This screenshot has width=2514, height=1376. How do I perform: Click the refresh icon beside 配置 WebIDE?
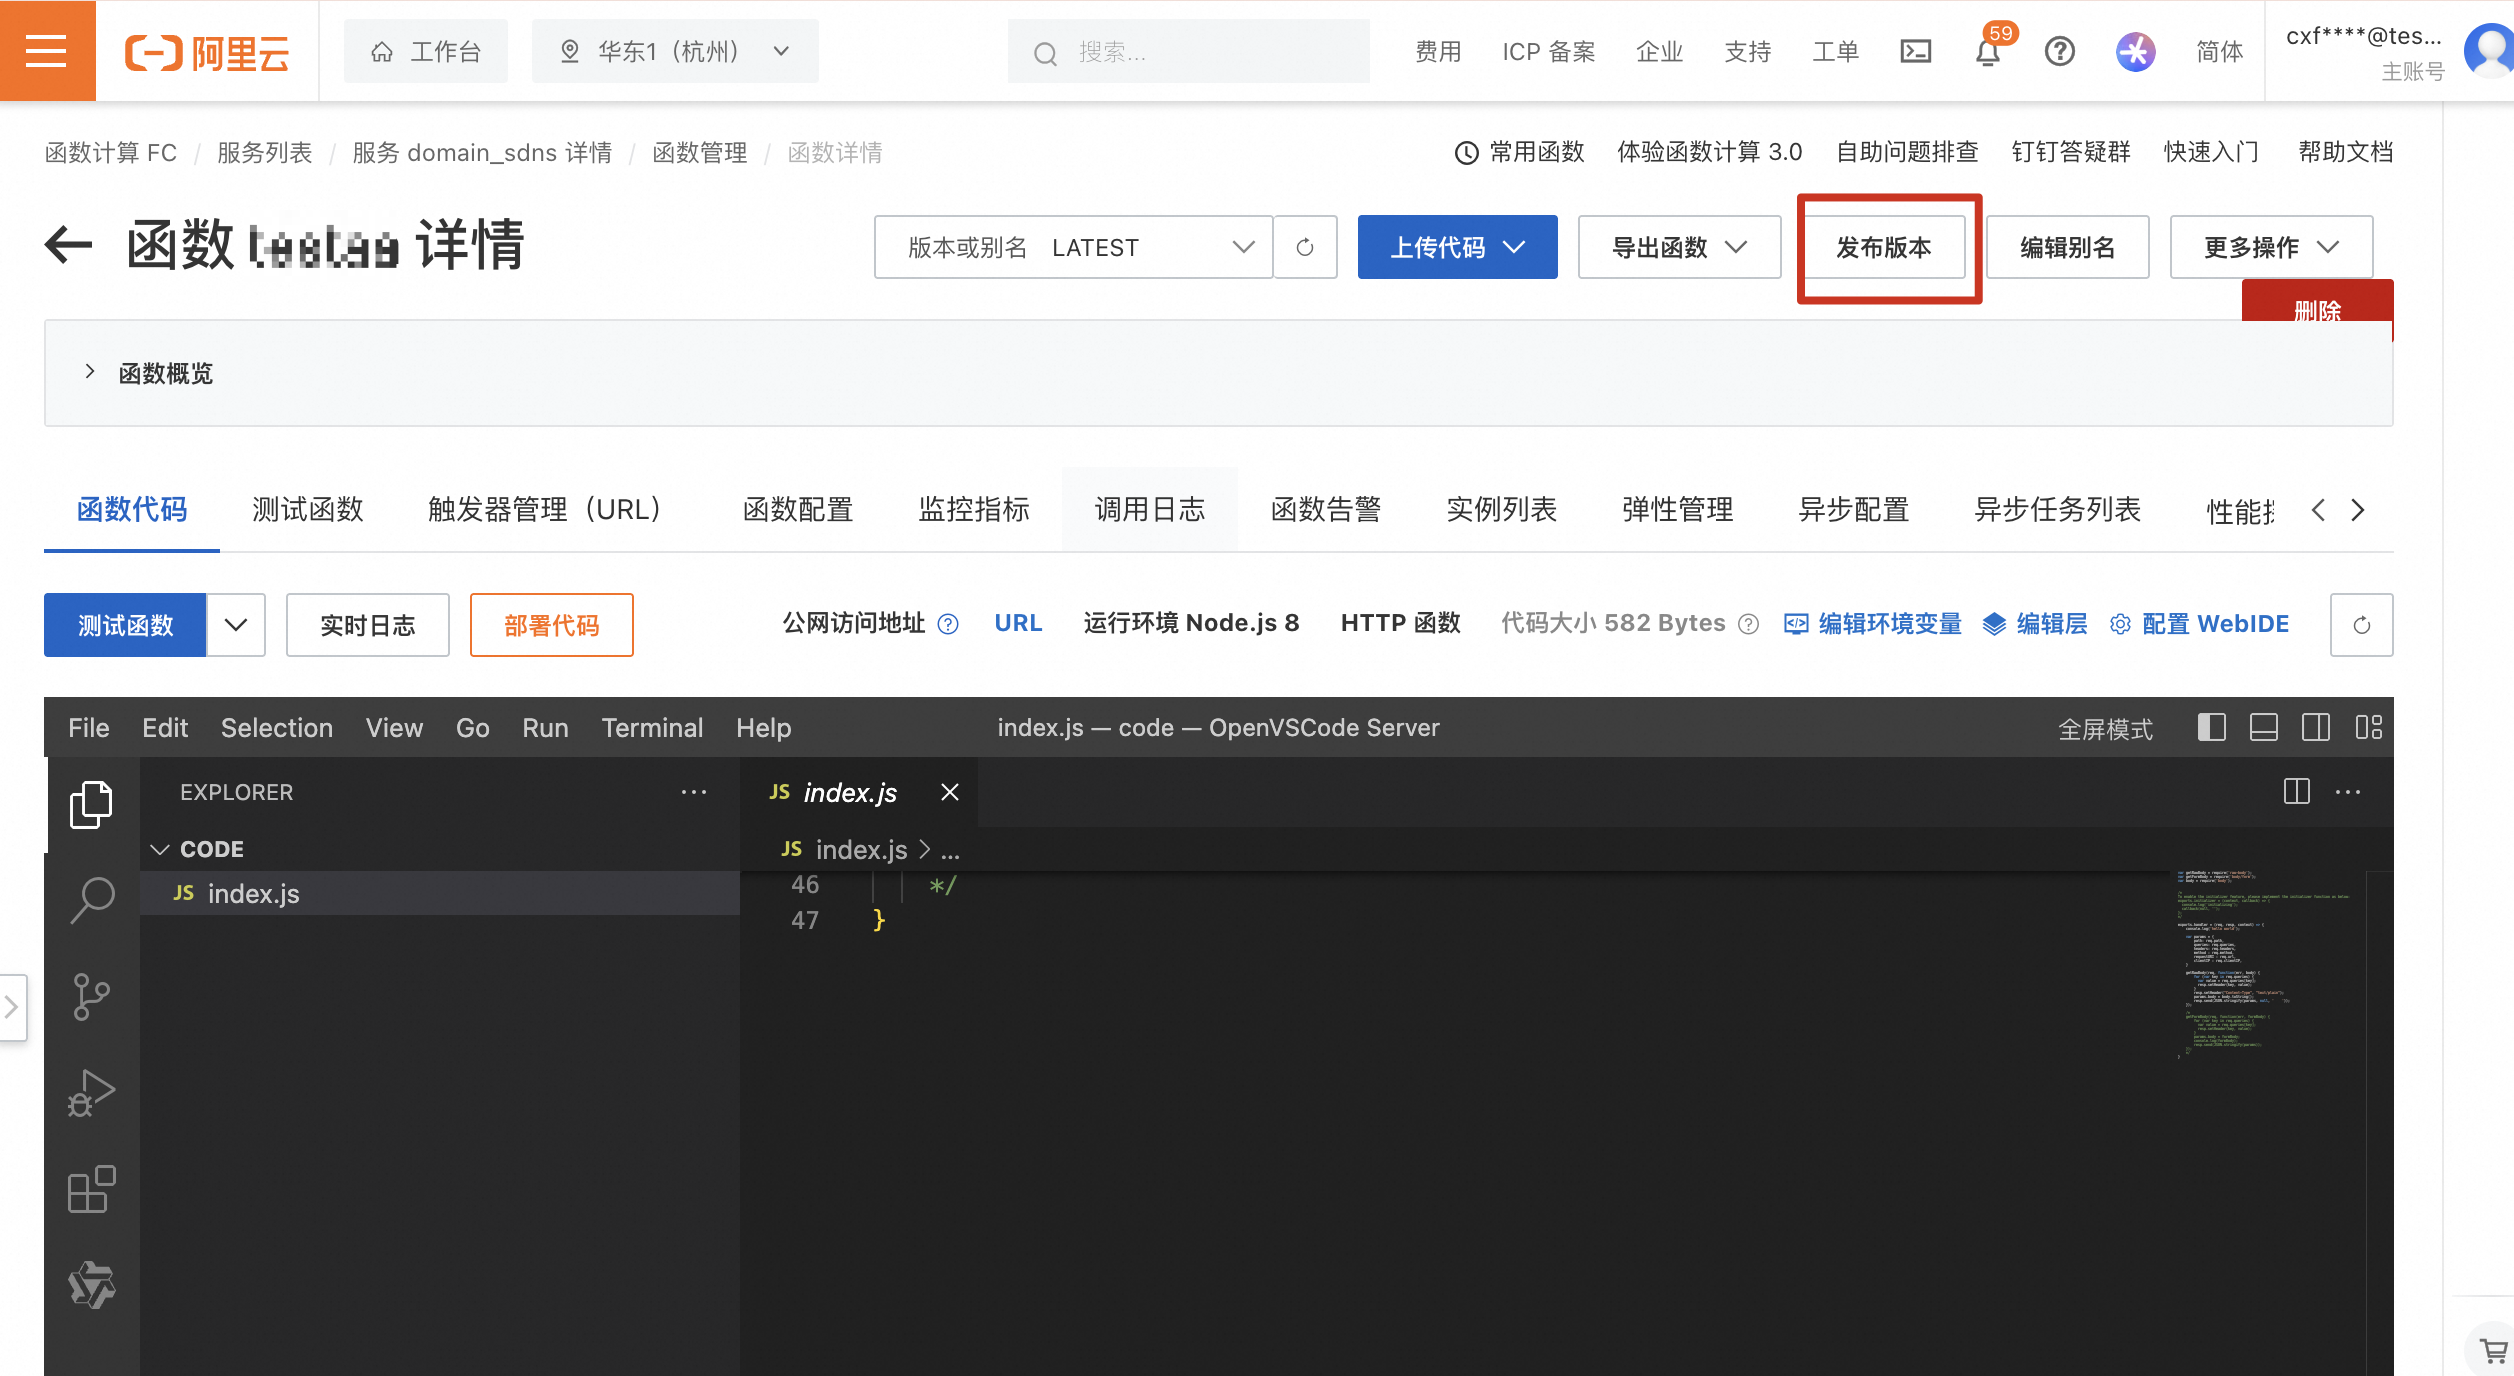point(2361,624)
